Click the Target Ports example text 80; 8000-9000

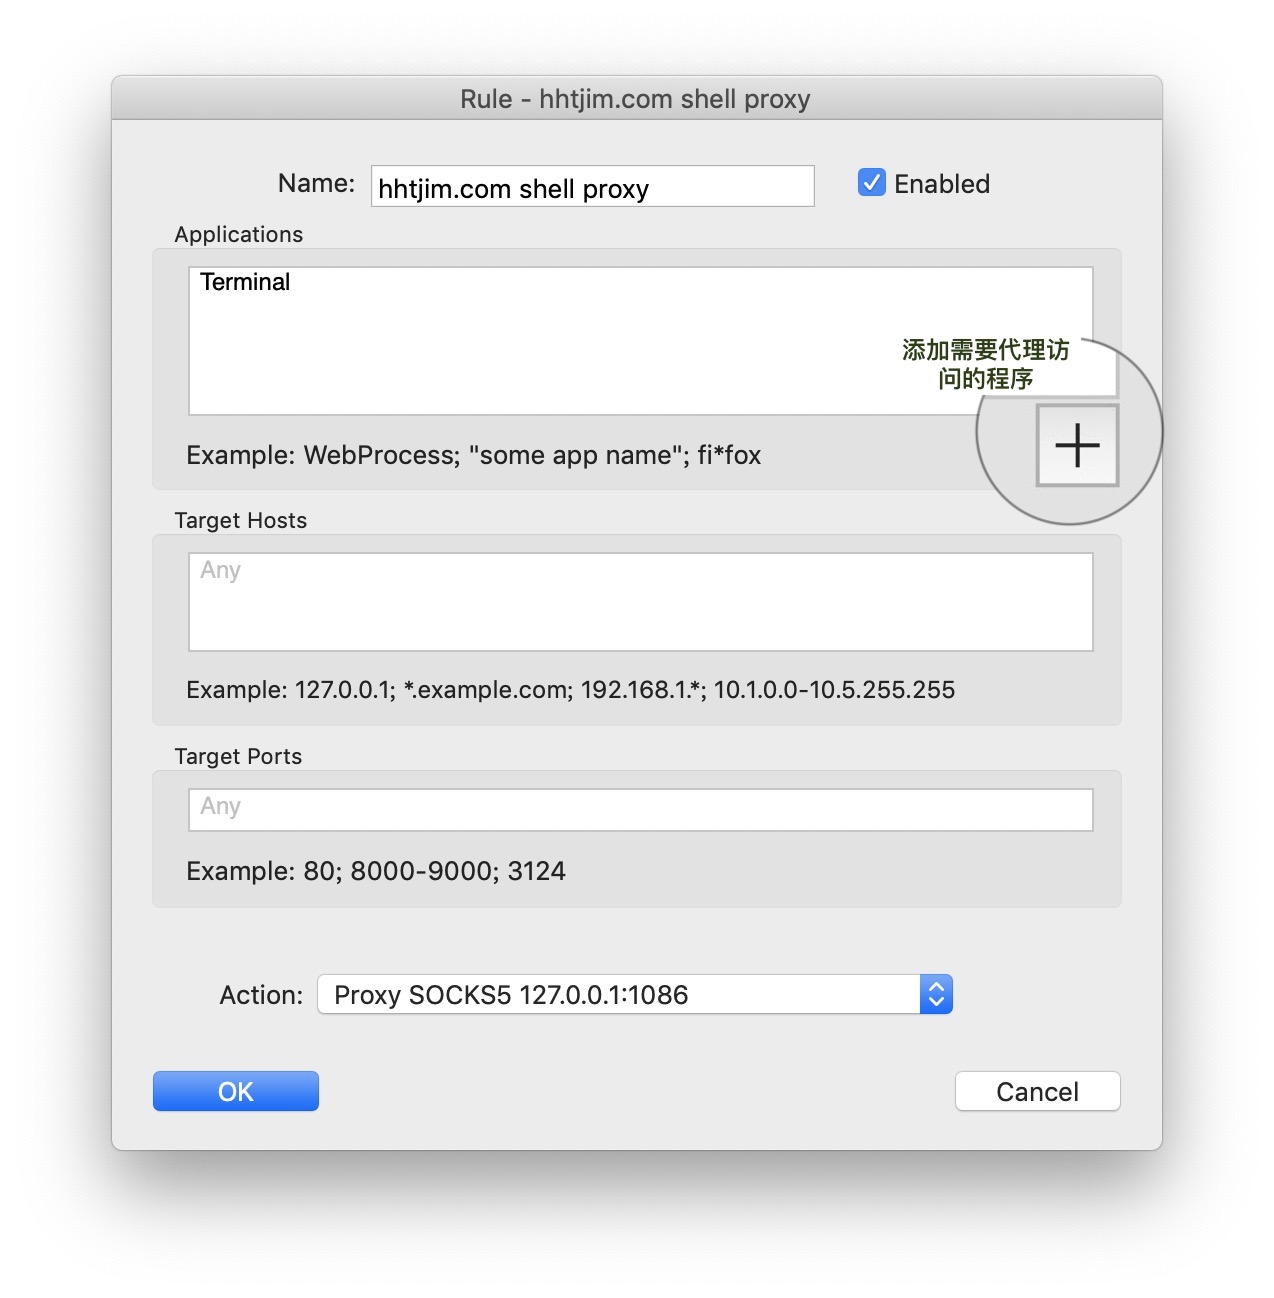[x=376, y=871]
